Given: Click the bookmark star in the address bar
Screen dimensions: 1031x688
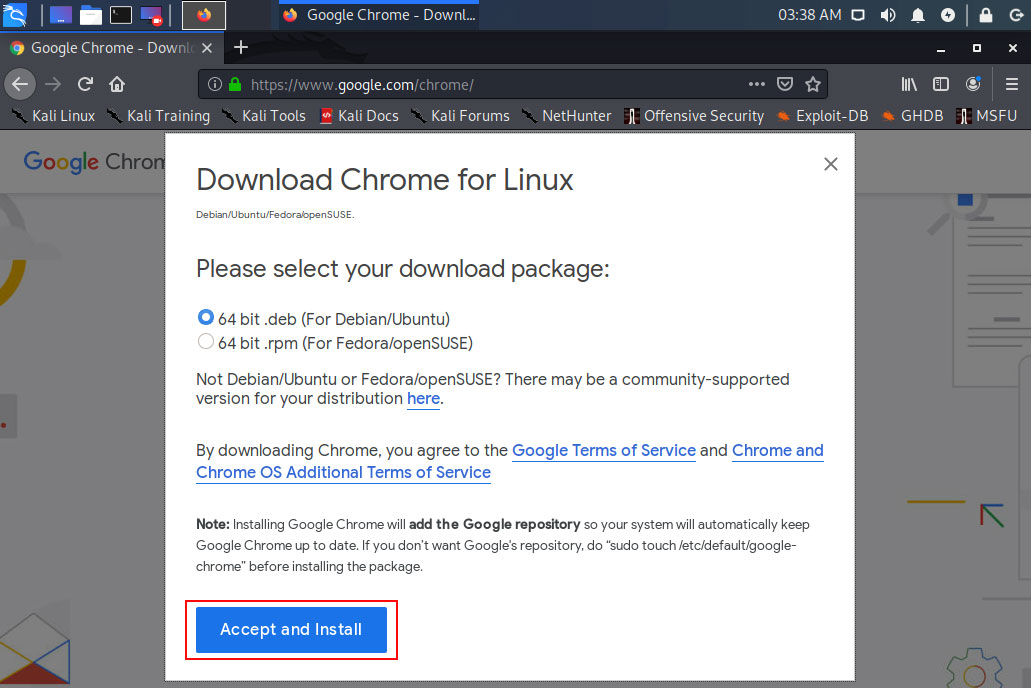Looking at the screenshot, I should click(813, 84).
